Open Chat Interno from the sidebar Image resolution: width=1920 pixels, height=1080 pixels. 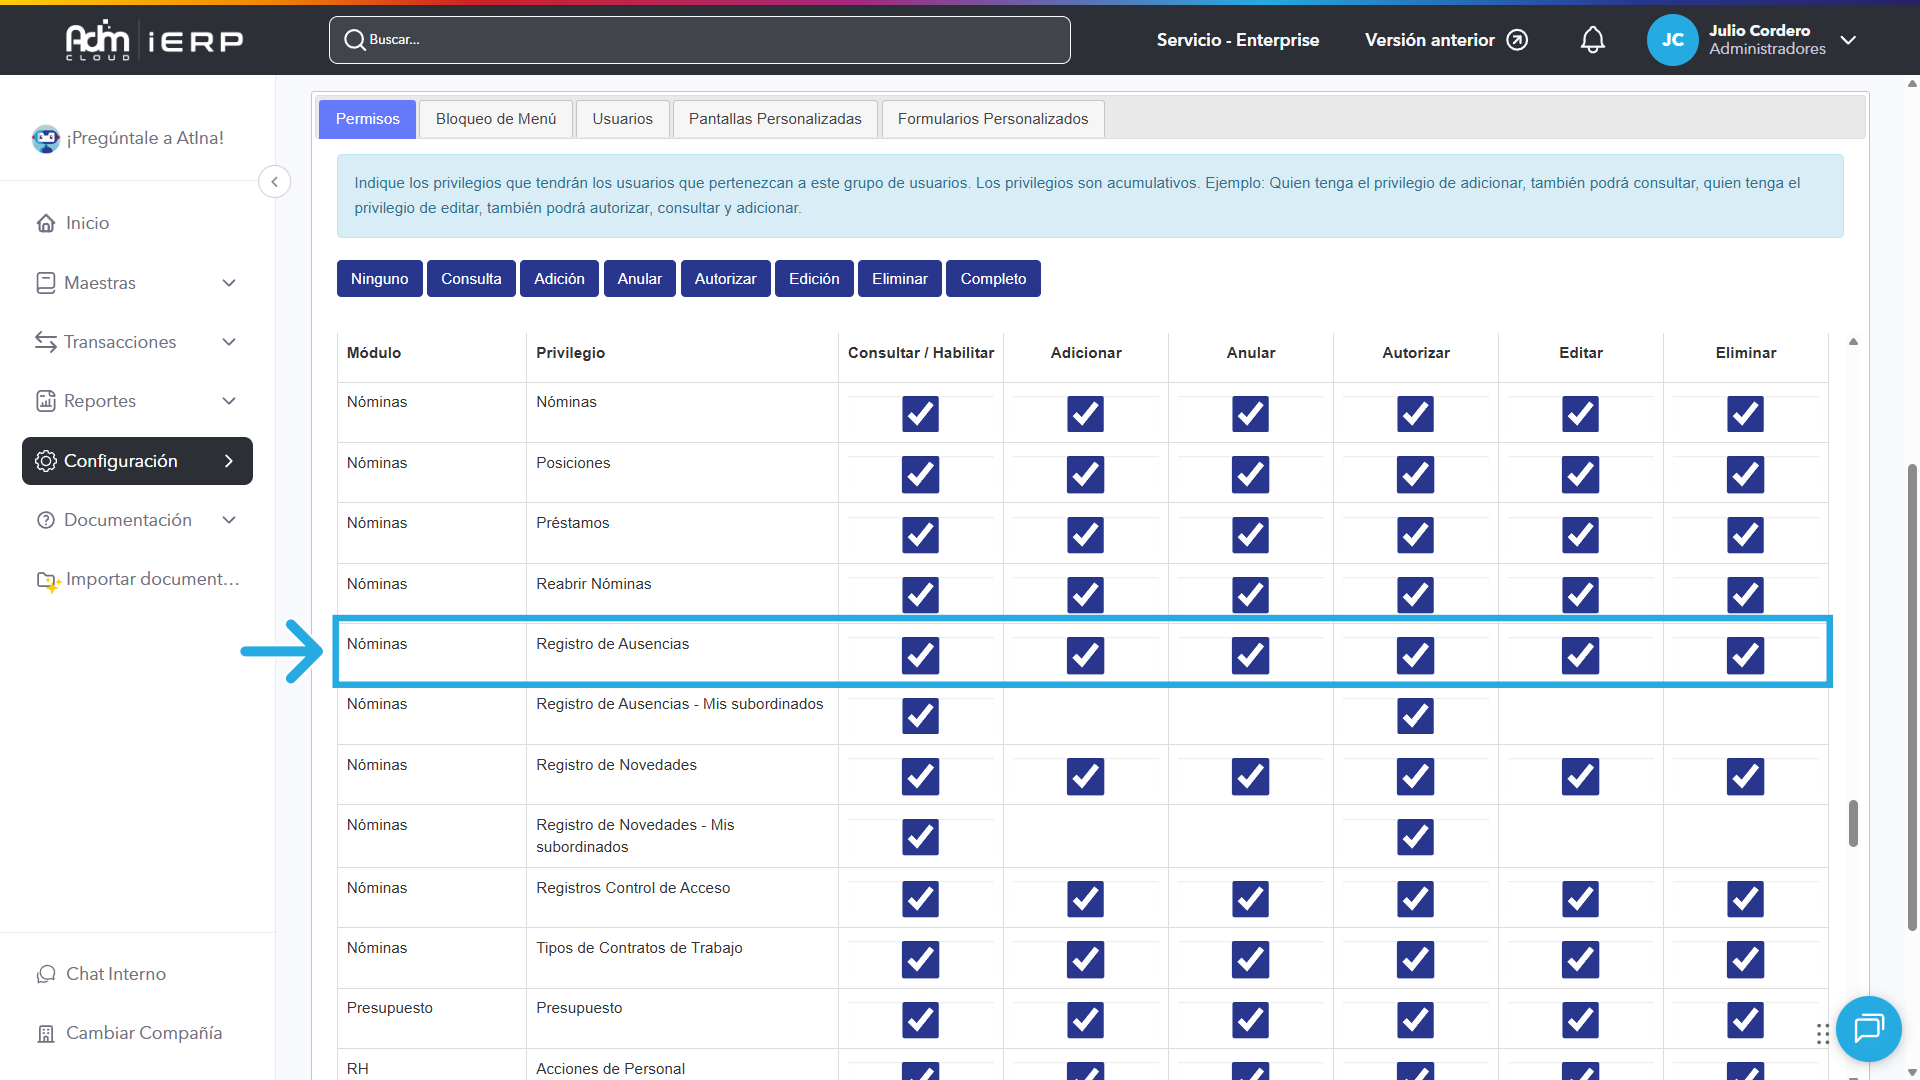[x=115, y=974]
